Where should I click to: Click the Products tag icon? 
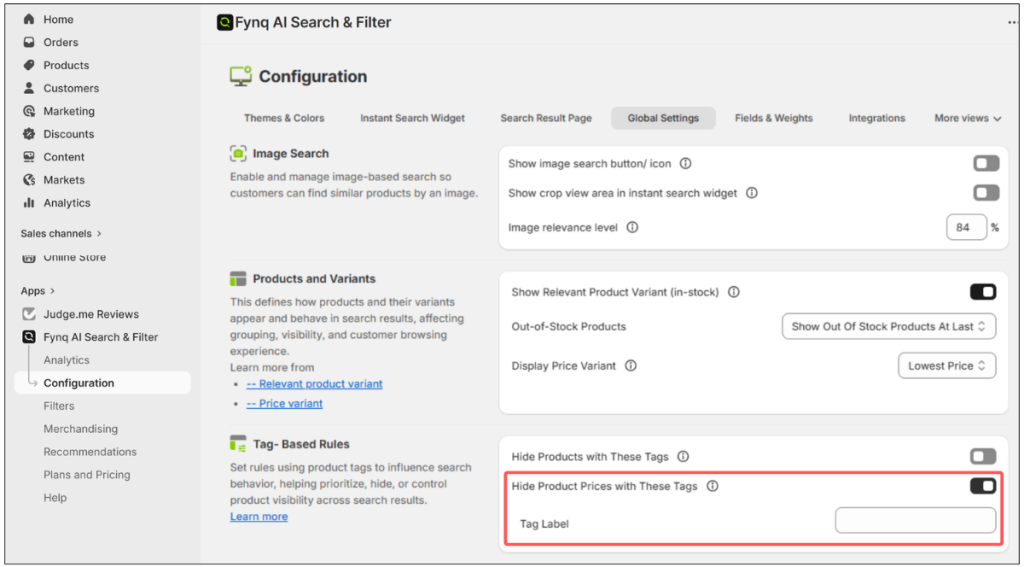pyautogui.click(x=29, y=65)
